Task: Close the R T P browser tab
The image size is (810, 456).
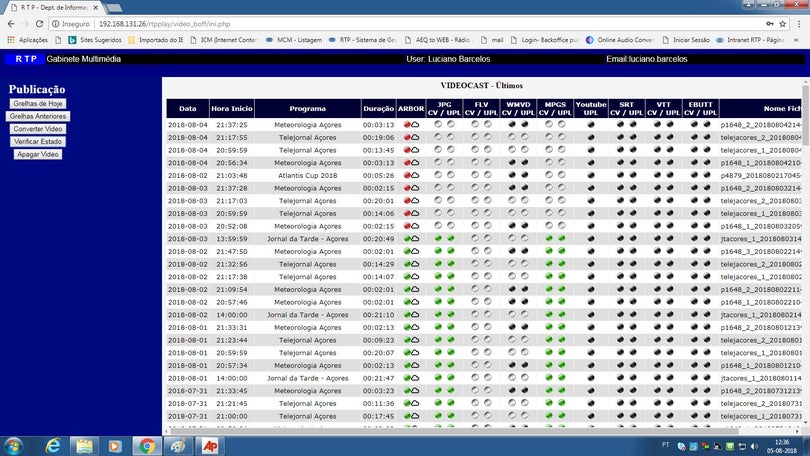Action: coord(96,8)
